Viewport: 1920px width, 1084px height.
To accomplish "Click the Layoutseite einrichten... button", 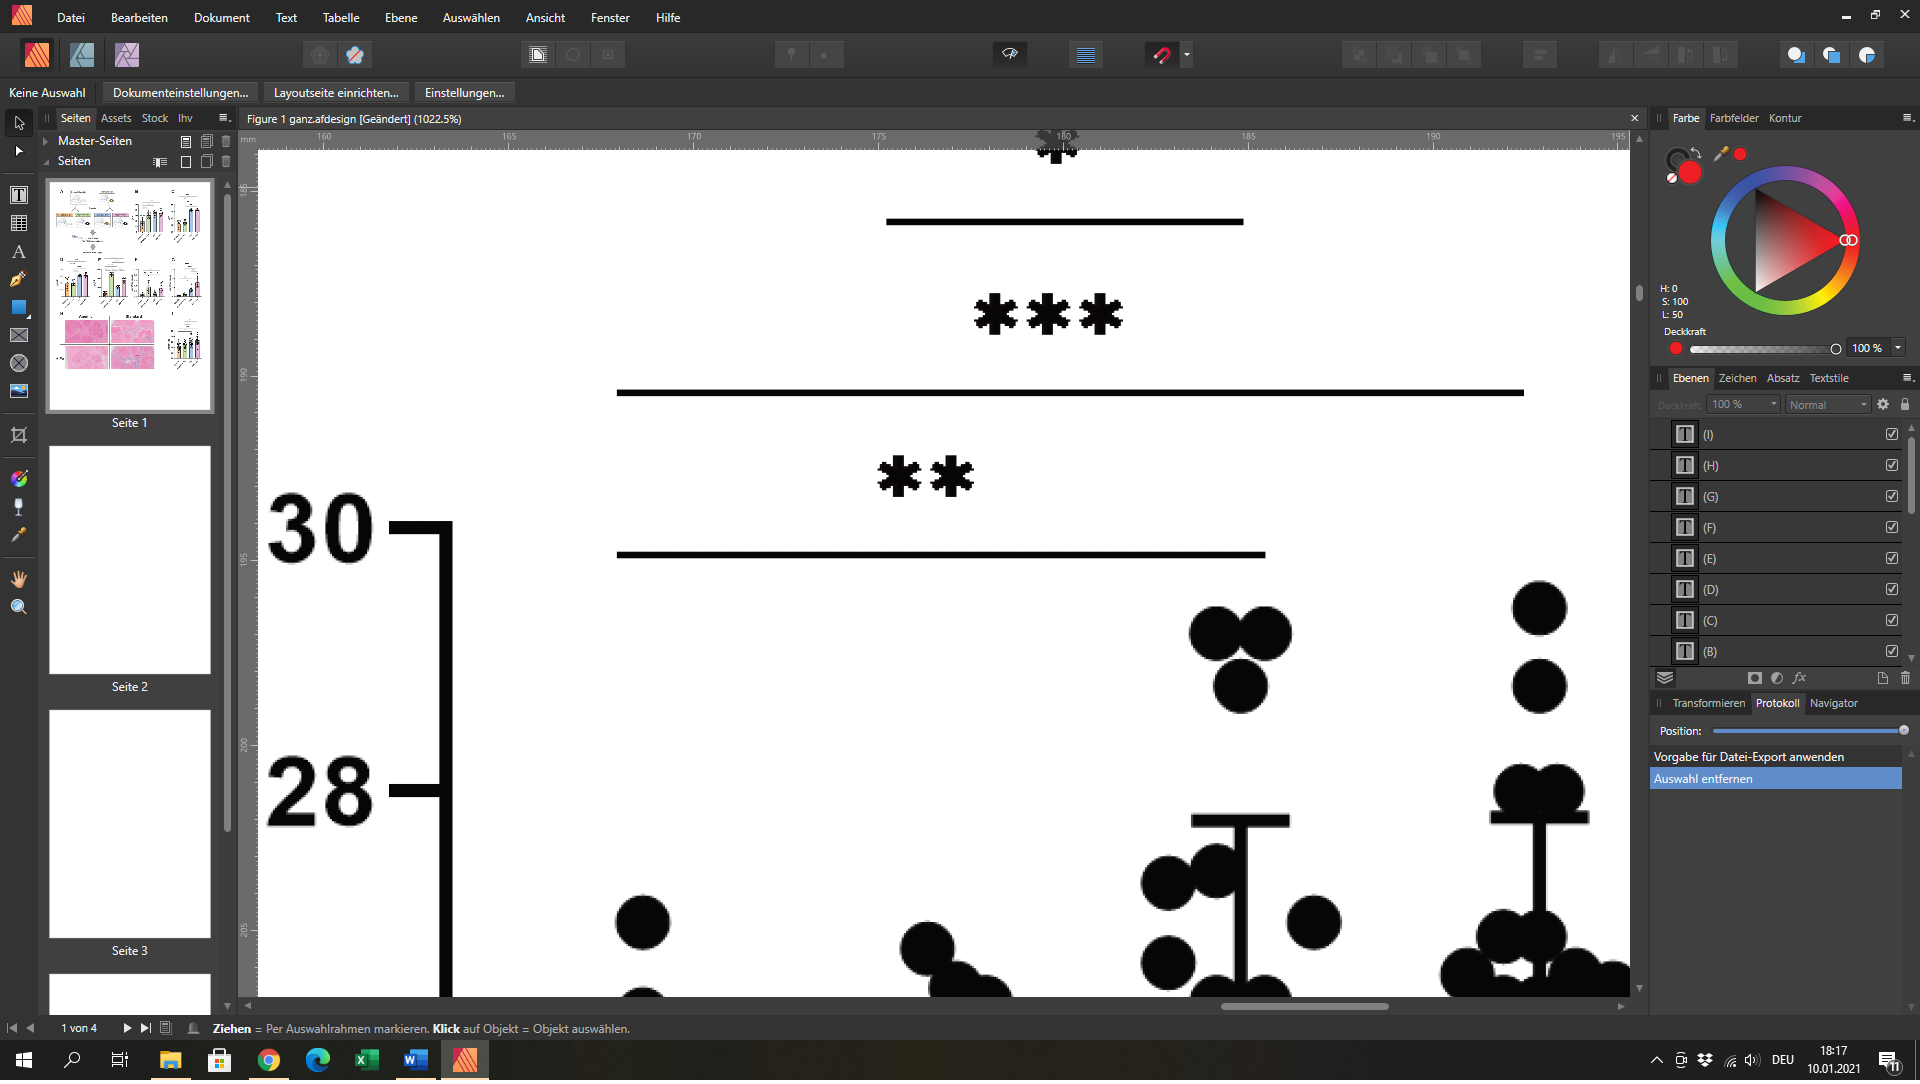I will click(x=336, y=93).
